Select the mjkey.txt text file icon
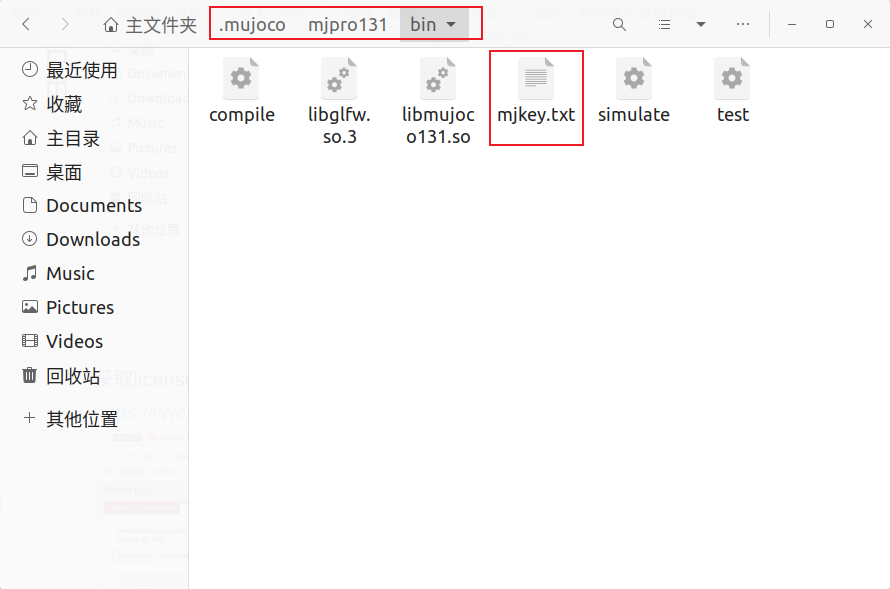Viewport: 890px width, 589px height. pyautogui.click(x=536, y=78)
